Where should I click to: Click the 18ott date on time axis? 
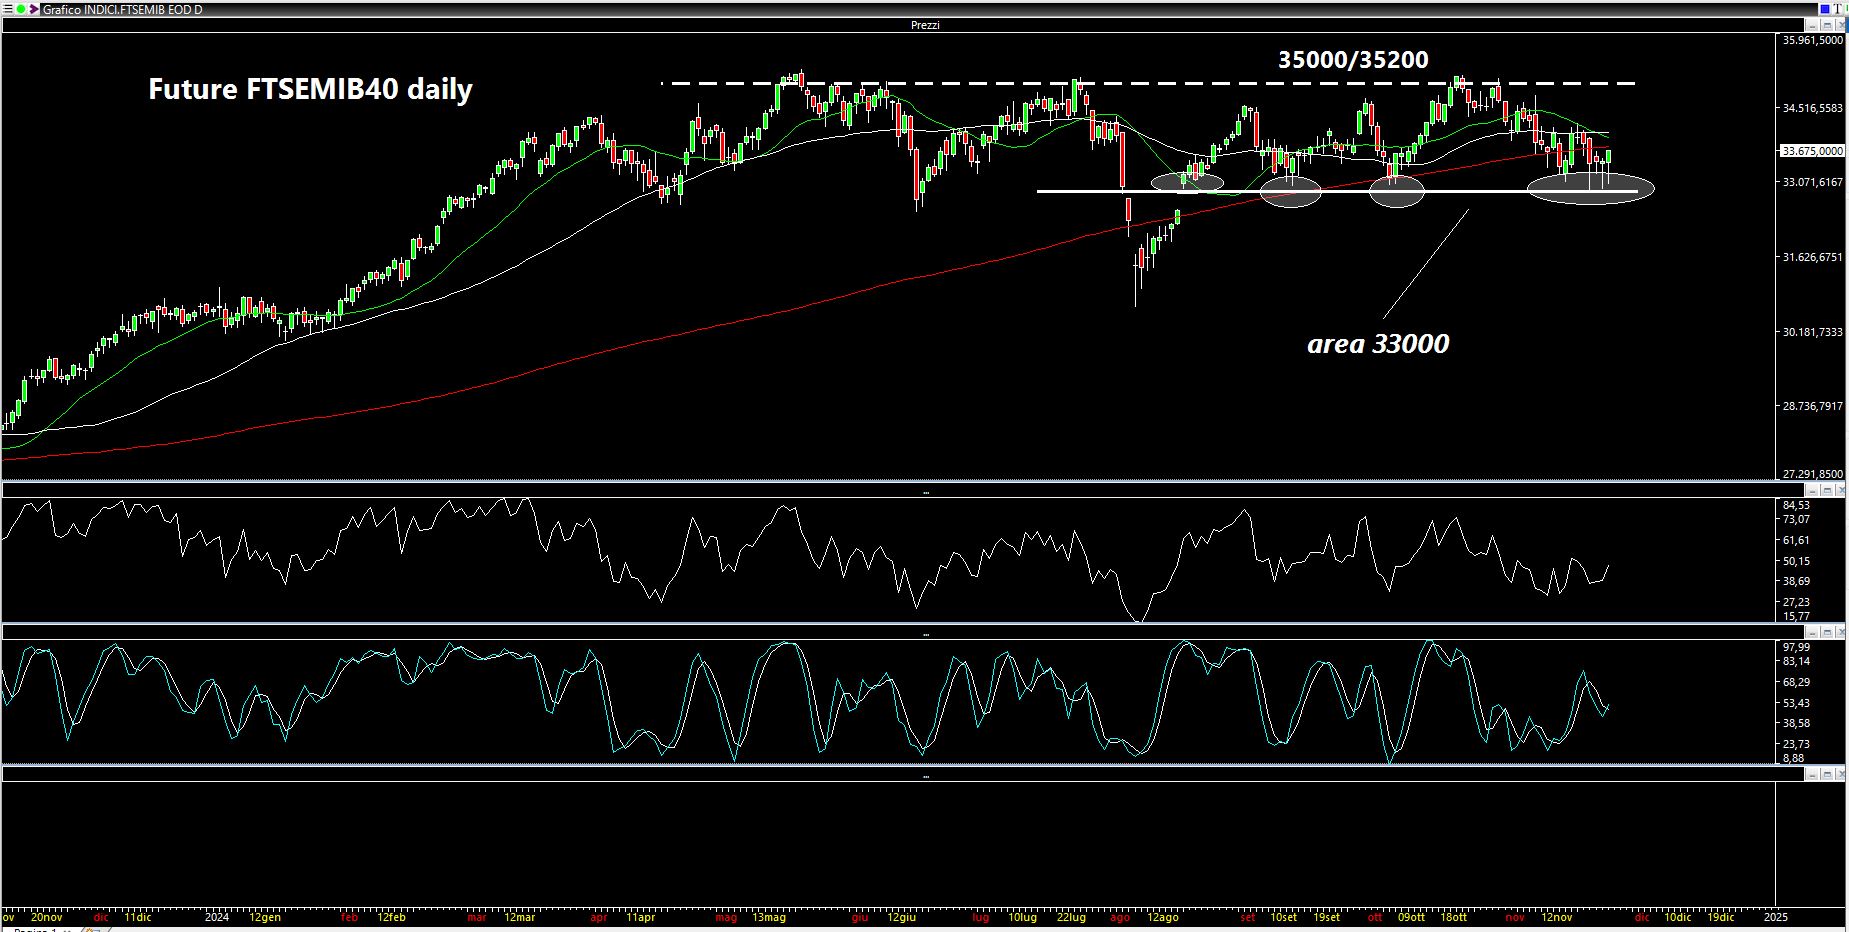click(x=1453, y=917)
